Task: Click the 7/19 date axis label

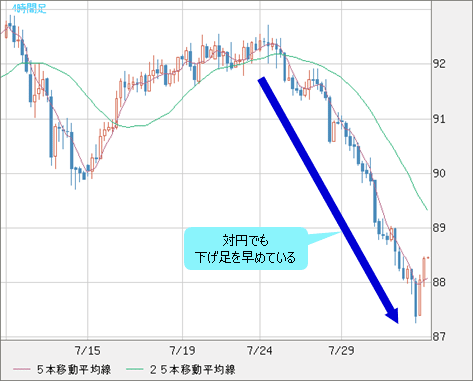Action: coord(182,351)
